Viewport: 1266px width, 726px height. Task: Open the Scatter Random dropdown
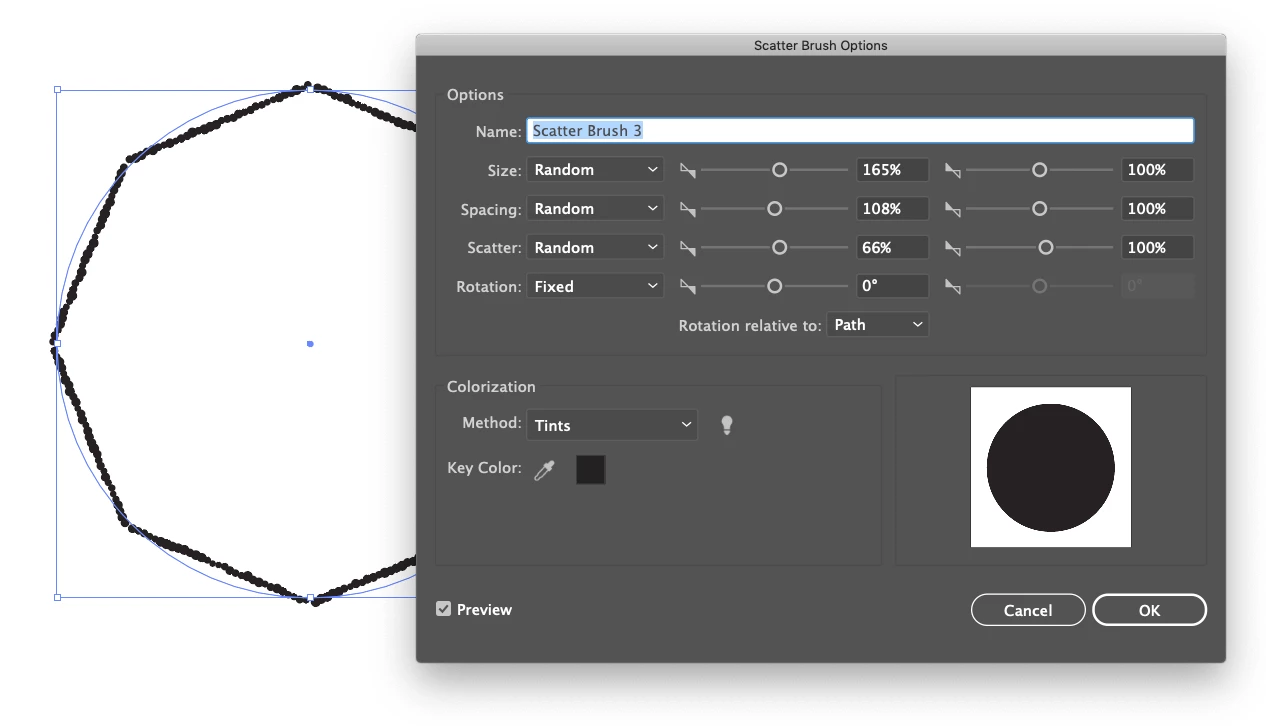(595, 248)
